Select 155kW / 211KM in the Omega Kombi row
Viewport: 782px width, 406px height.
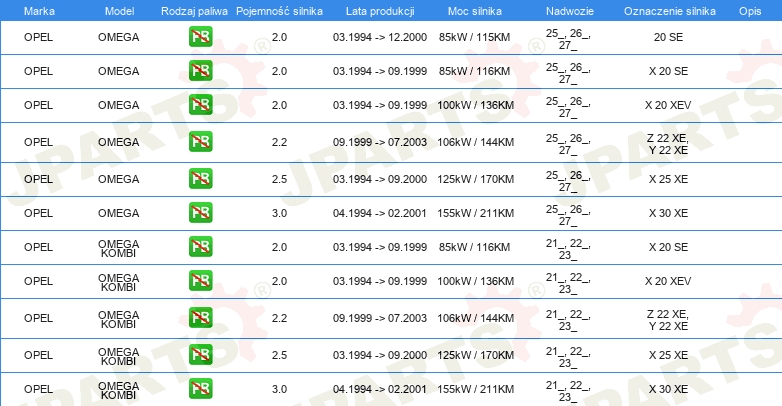click(x=475, y=389)
